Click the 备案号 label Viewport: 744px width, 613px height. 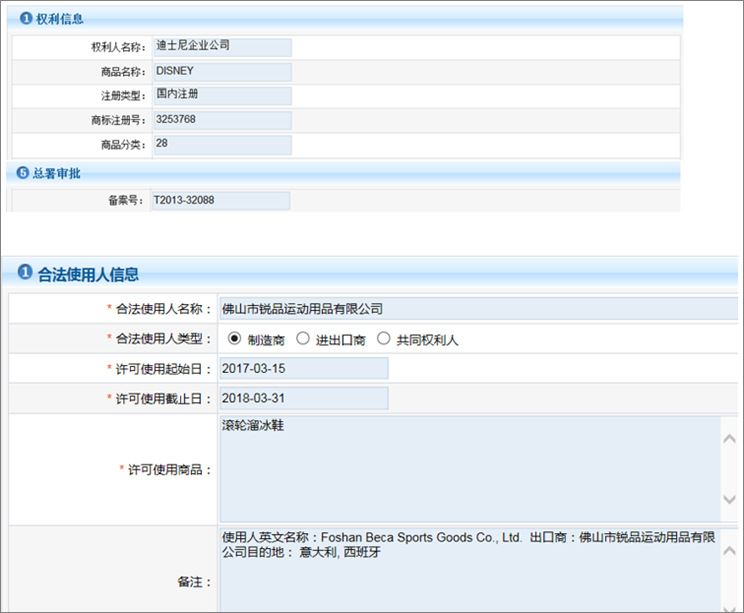pyautogui.click(x=126, y=200)
